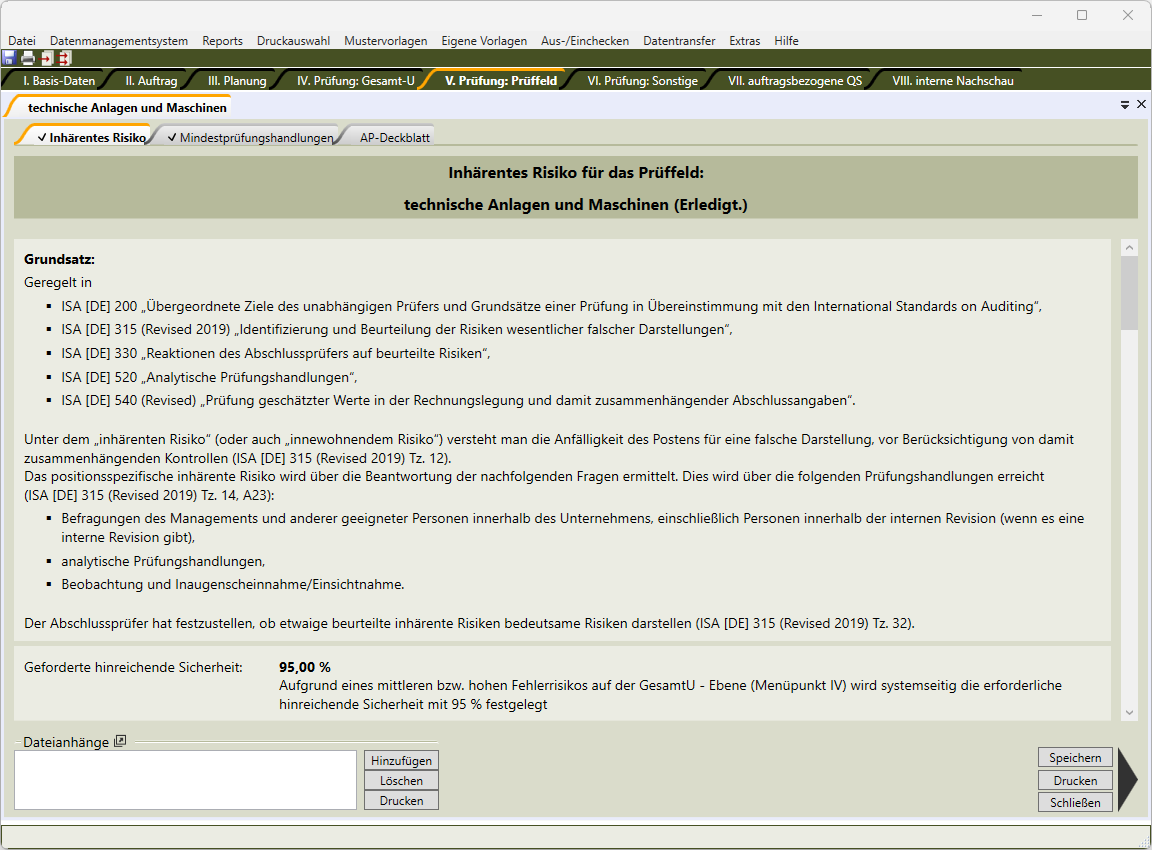The image size is (1152, 850).
Task: Switch to the Mindestprüfungshandlungen tab
Action: point(249,138)
